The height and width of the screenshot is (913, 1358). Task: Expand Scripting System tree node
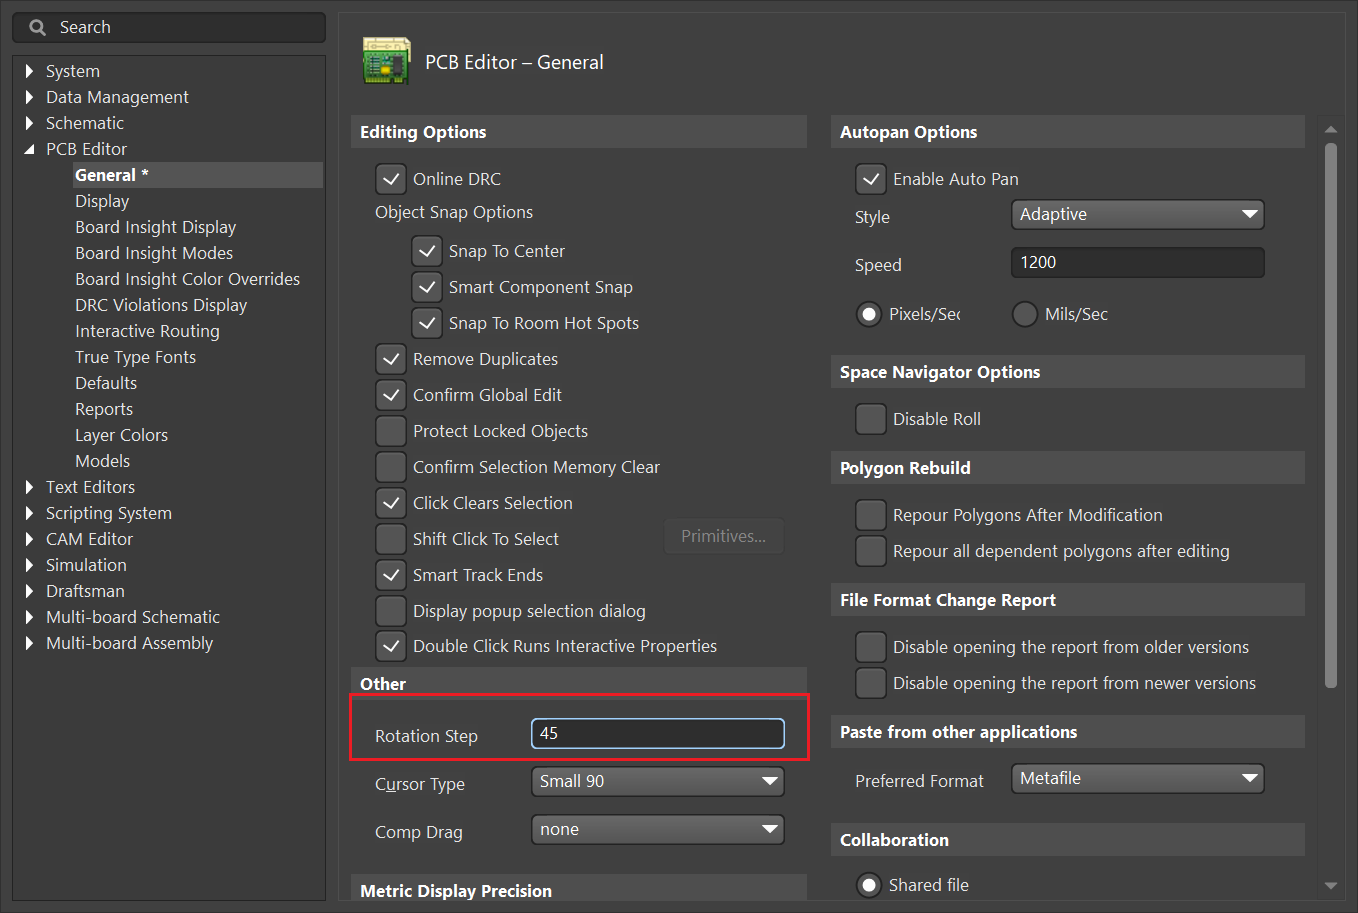pos(29,513)
